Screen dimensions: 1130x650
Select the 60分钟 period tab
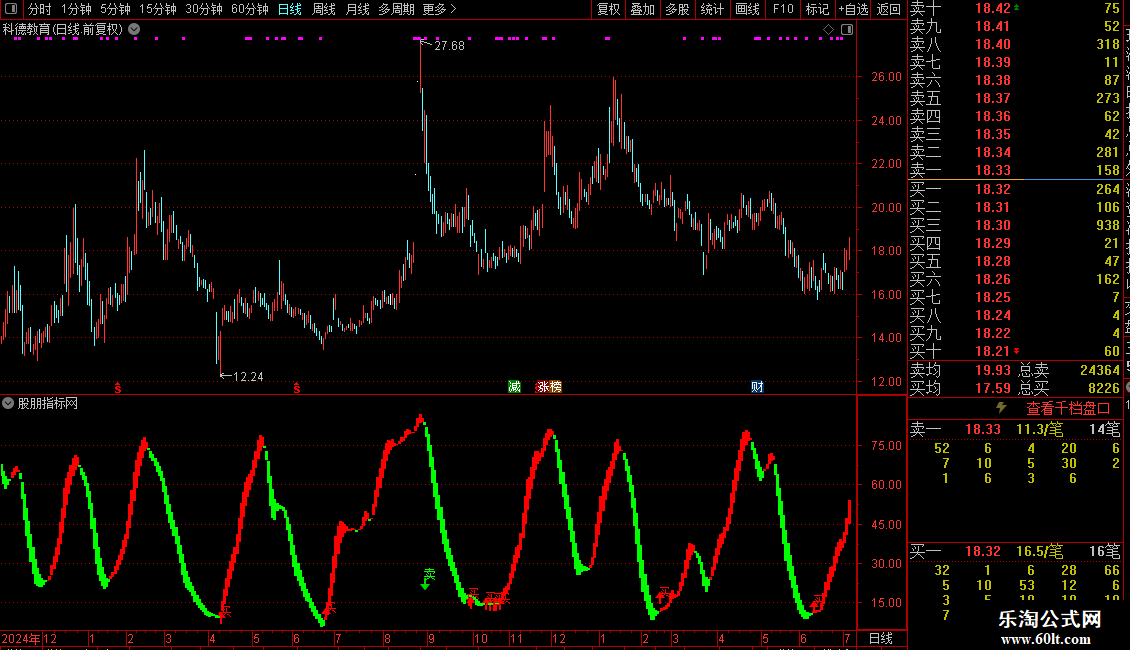click(249, 9)
